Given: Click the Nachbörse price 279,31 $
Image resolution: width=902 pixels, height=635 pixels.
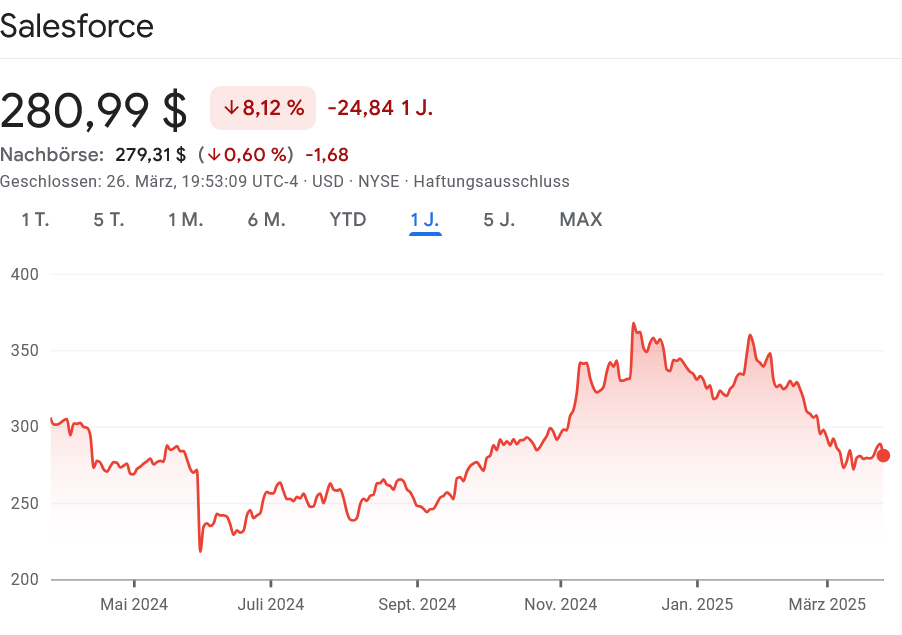Looking at the screenshot, I should point(150,155).
